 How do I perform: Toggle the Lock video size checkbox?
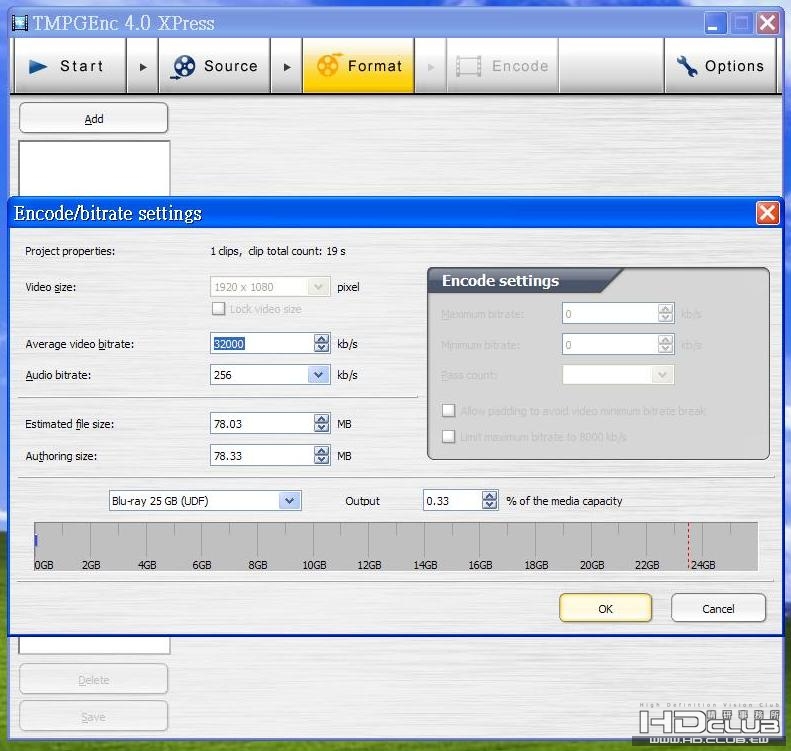click(x=218, y=309)
